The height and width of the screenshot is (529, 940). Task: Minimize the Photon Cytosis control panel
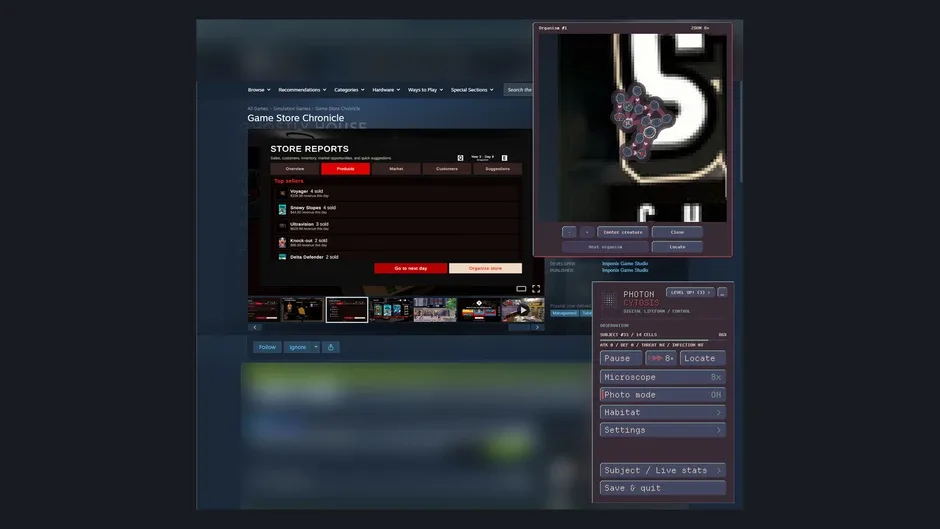point(722,293)
